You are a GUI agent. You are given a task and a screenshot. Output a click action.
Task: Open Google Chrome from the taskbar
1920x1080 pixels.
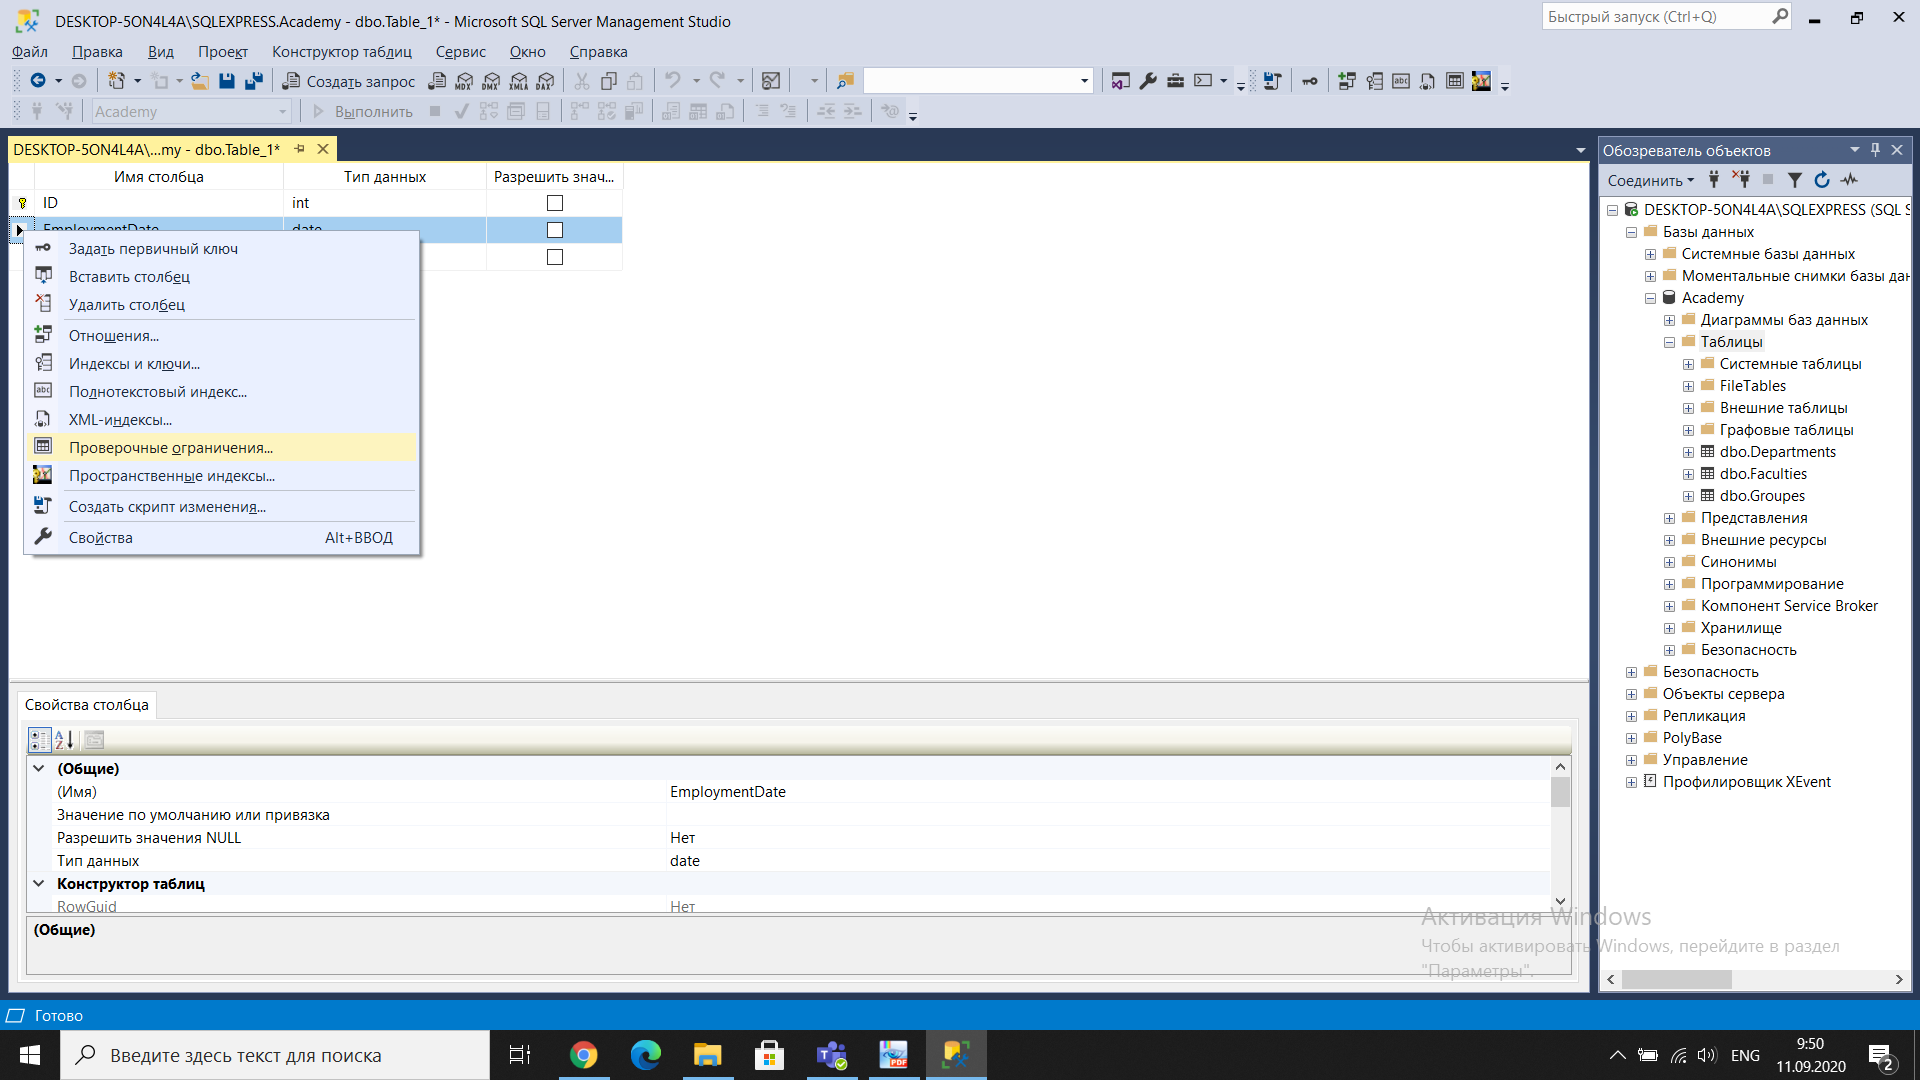click(x=583, y=1055)
